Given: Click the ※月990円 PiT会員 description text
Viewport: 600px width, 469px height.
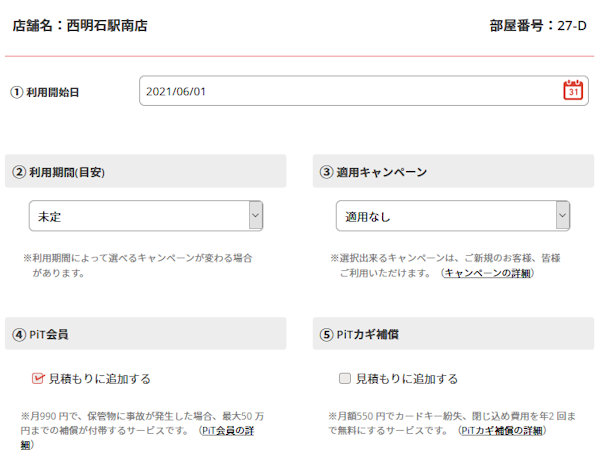Looking at the screenshot, I should point(142,430).
